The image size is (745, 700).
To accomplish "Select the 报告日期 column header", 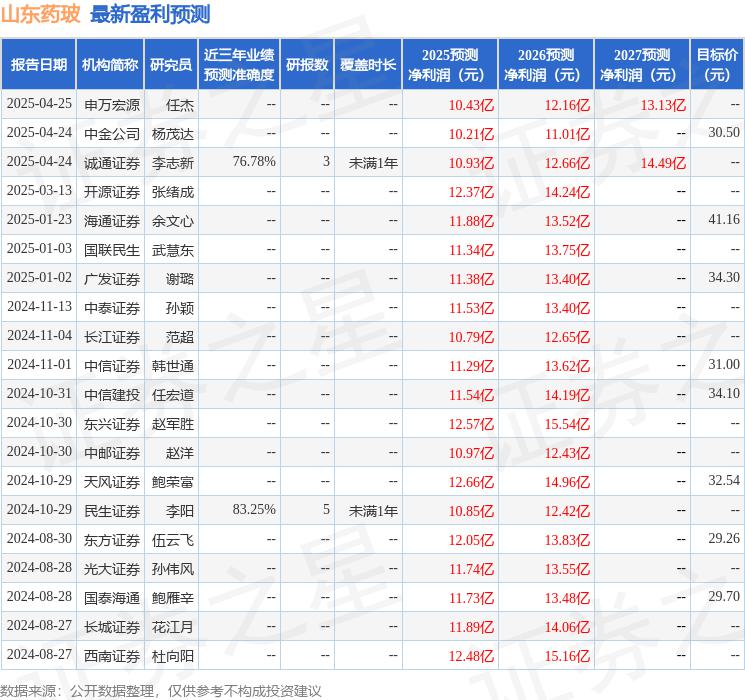I will pyautogui.click(x=38, y=65).
